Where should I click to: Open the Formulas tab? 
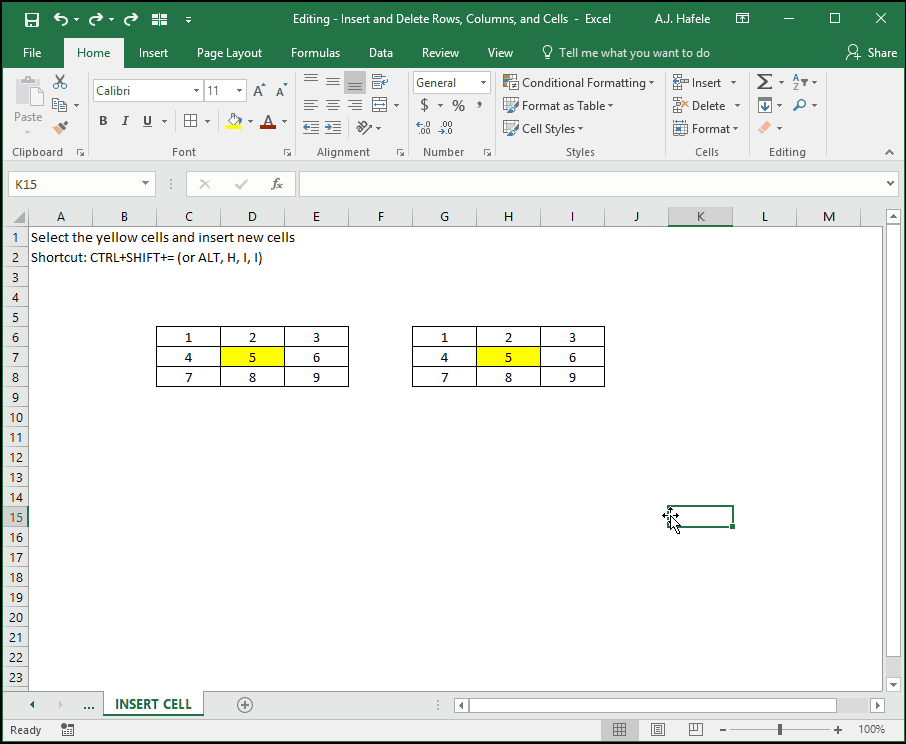pyautogui.click(x=315, y=53)
